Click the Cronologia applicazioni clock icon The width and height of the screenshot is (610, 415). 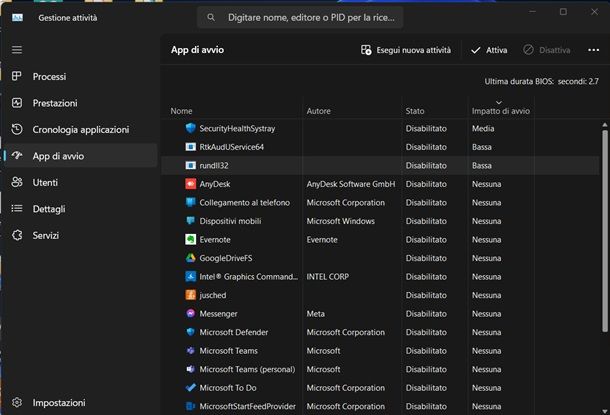click(17, 129)
